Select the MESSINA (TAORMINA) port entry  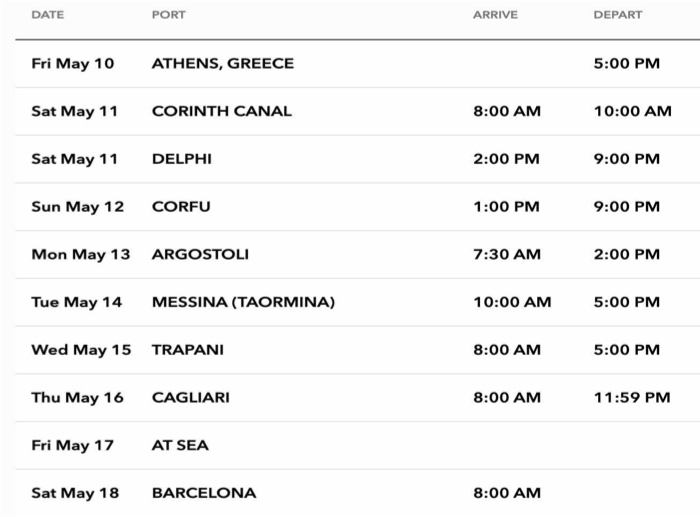pyautogui.click(x=243, y=302)
